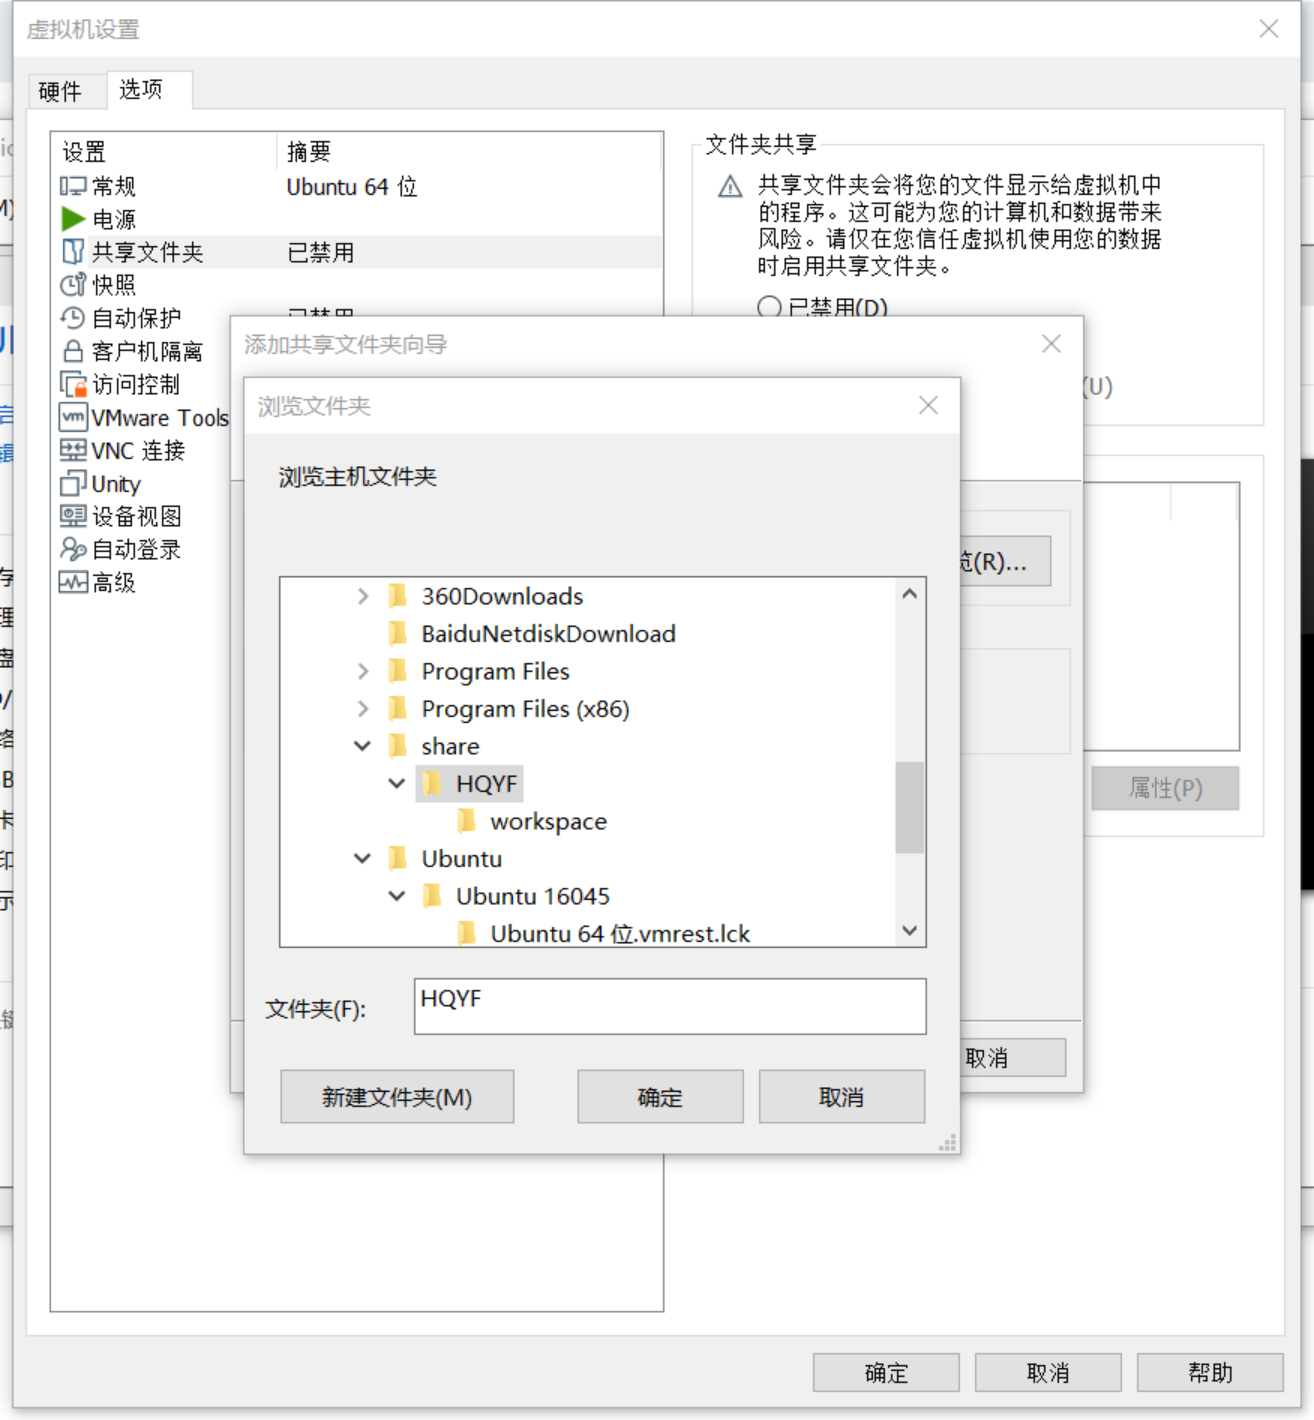Image resolution: width=1314 pixels, height=1420 pixels.
Task: Click the workspace folder icon
Action: click(466, 821)
